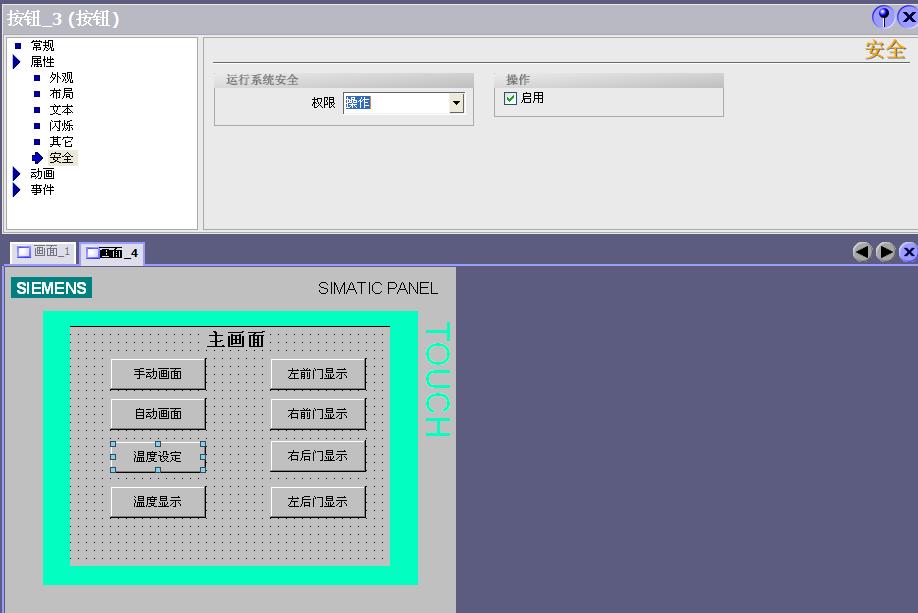Collapse the 属性 tree node
This screenshot has width=918, height=613.
point(17,62)
